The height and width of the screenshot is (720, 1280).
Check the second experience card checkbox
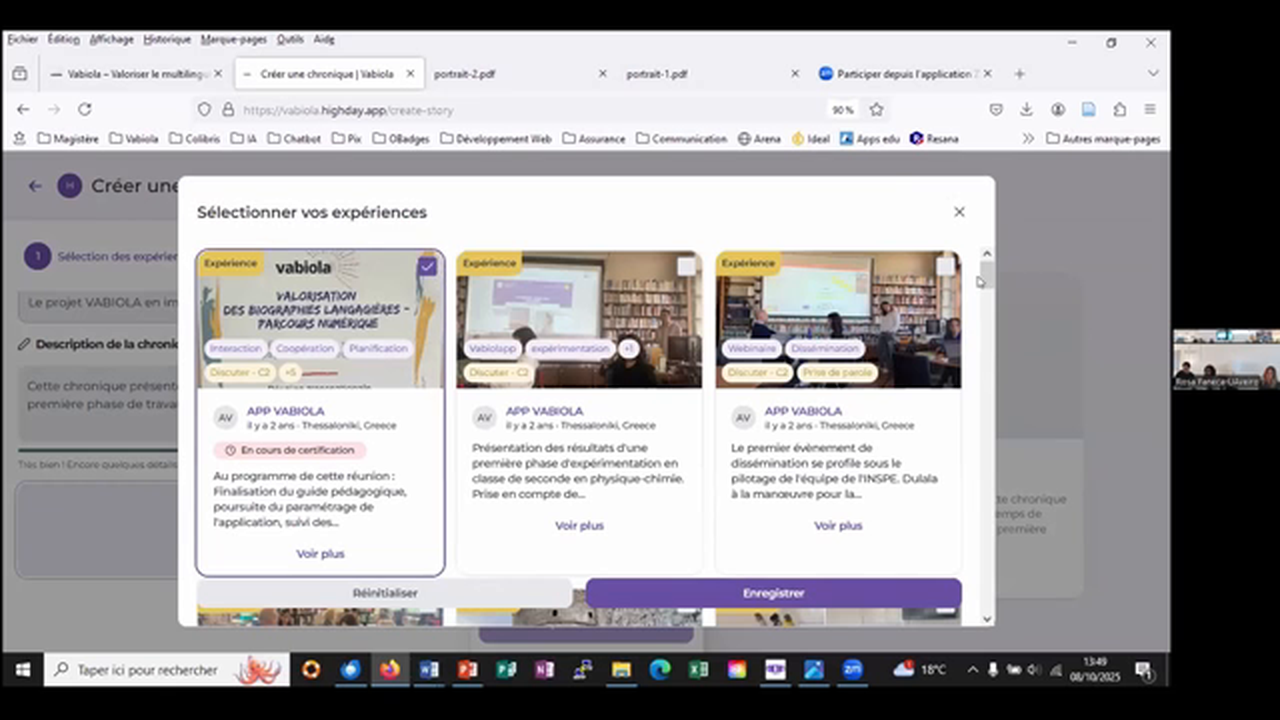pyautogui.click(x=686, y=266)
